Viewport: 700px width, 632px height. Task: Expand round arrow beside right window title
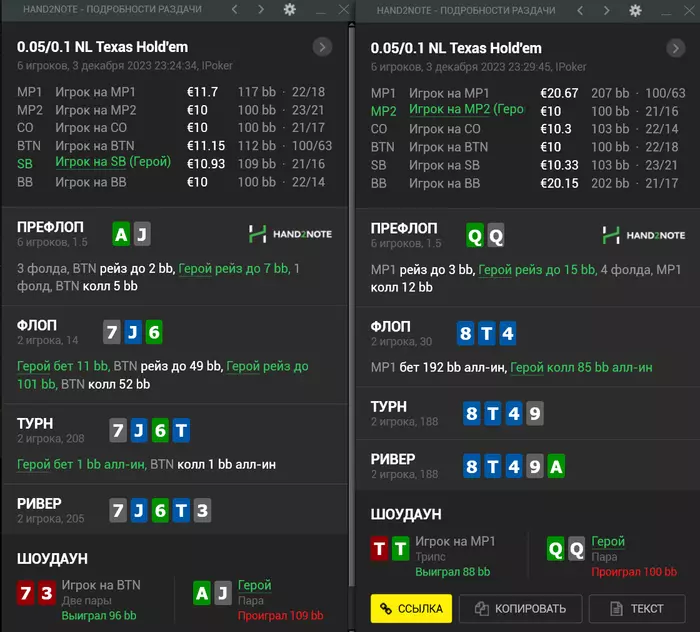pos(676,48)
